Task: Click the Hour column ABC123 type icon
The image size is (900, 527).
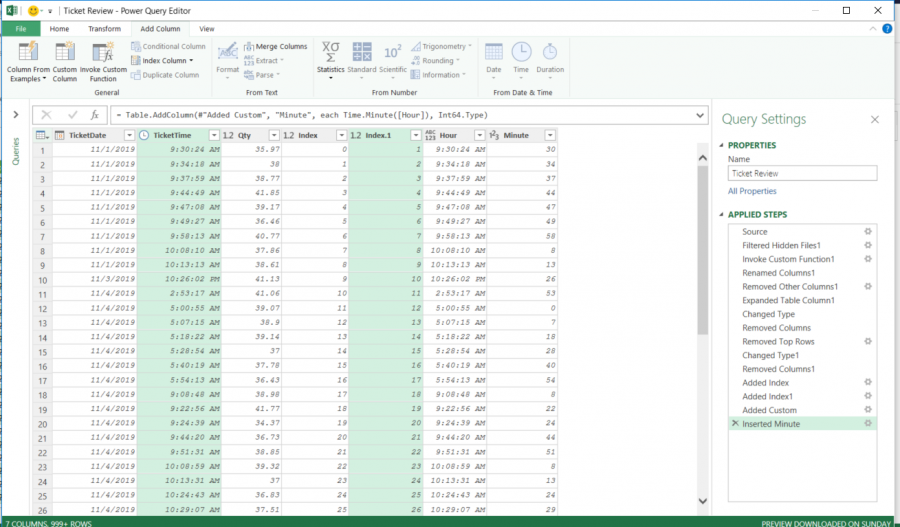Action: [430, 135]
